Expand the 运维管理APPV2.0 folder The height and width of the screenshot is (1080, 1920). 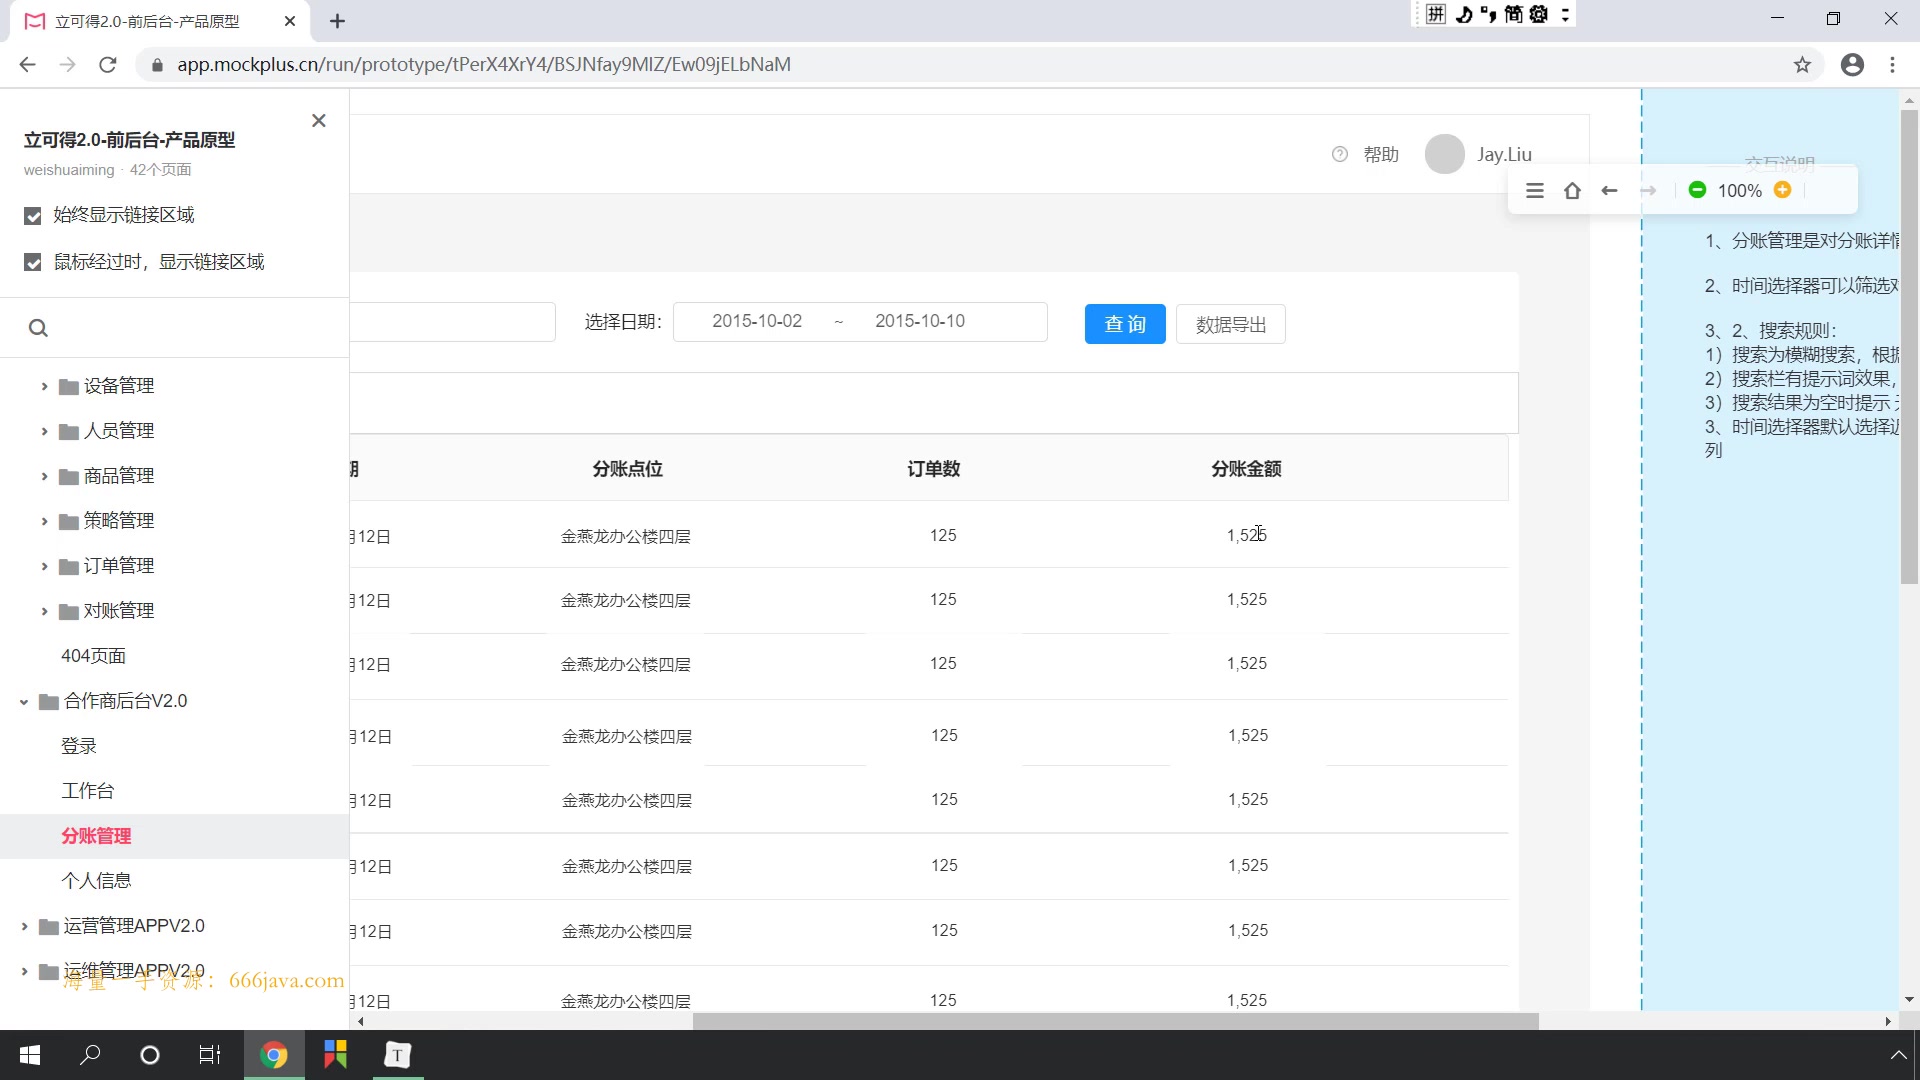(24, 971)
